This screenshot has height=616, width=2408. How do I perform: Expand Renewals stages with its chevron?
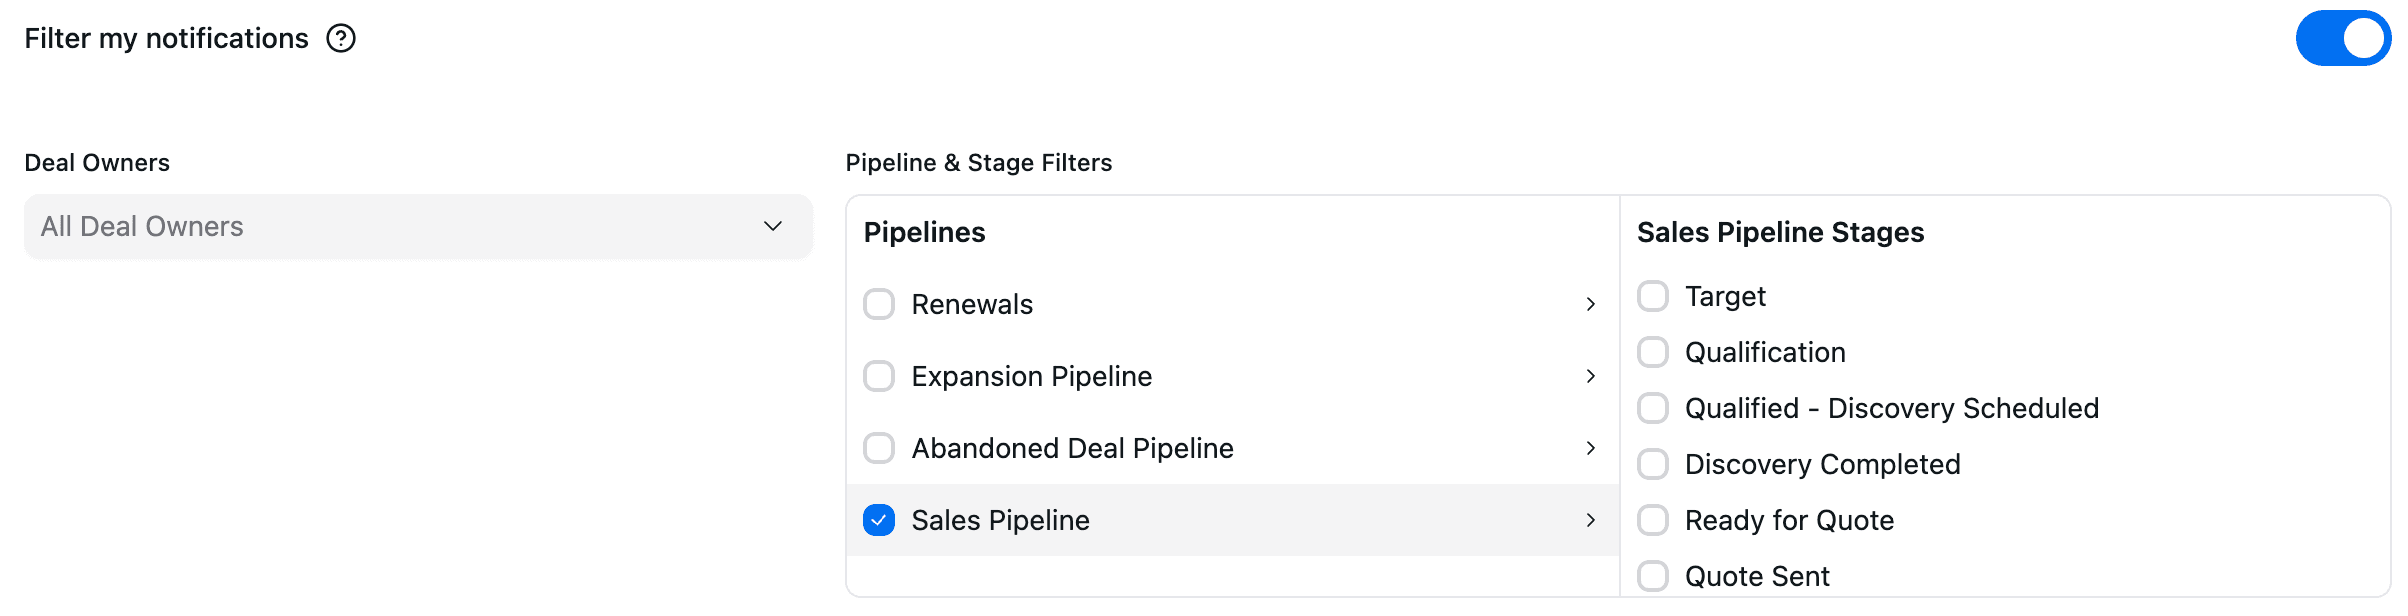click(x=1590, y=304)
